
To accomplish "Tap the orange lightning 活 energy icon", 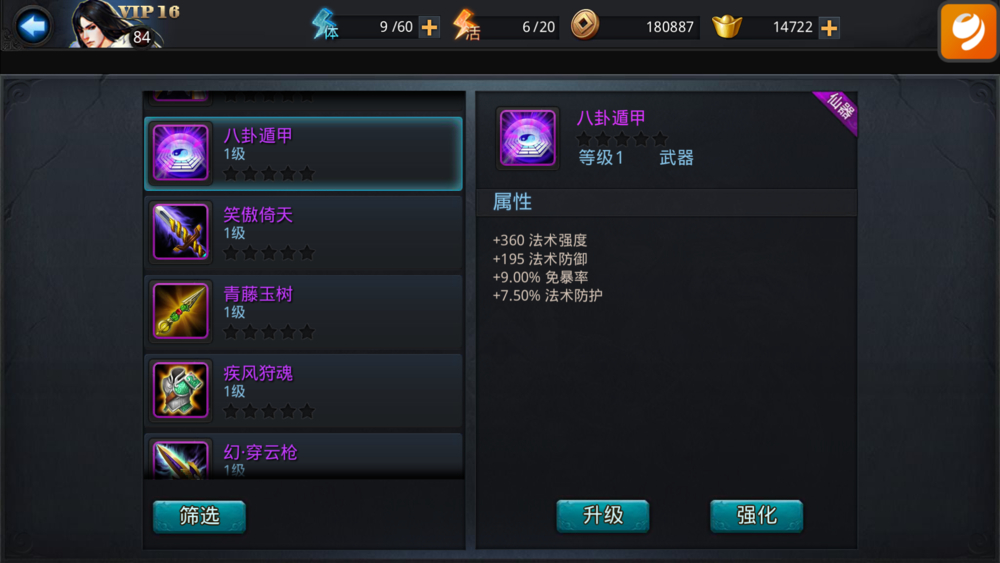I will [466, 26].
